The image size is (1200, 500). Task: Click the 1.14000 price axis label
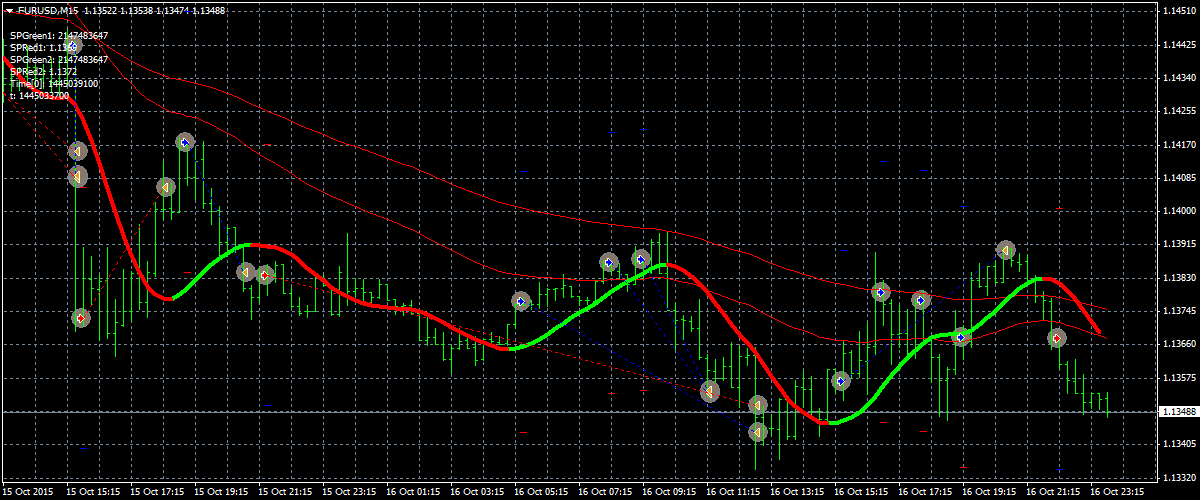pyautogui.click(x=1180, y=211)
